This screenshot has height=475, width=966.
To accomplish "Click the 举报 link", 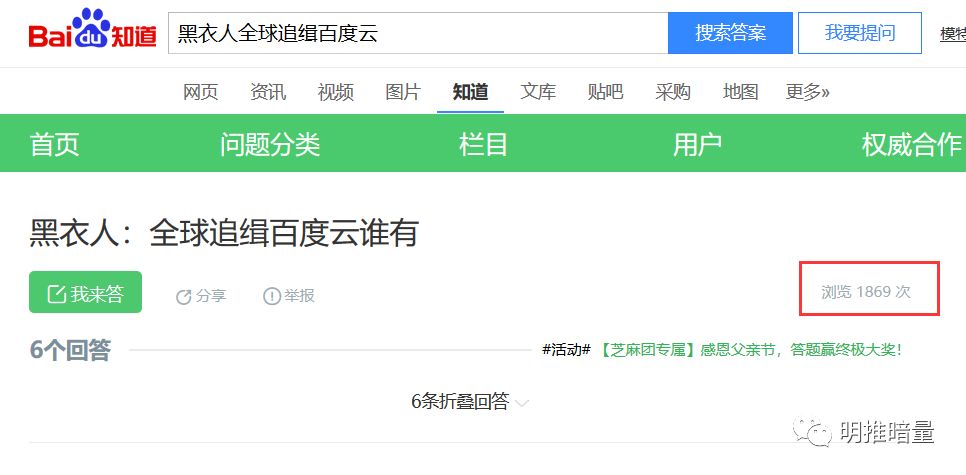I will 299,296.
